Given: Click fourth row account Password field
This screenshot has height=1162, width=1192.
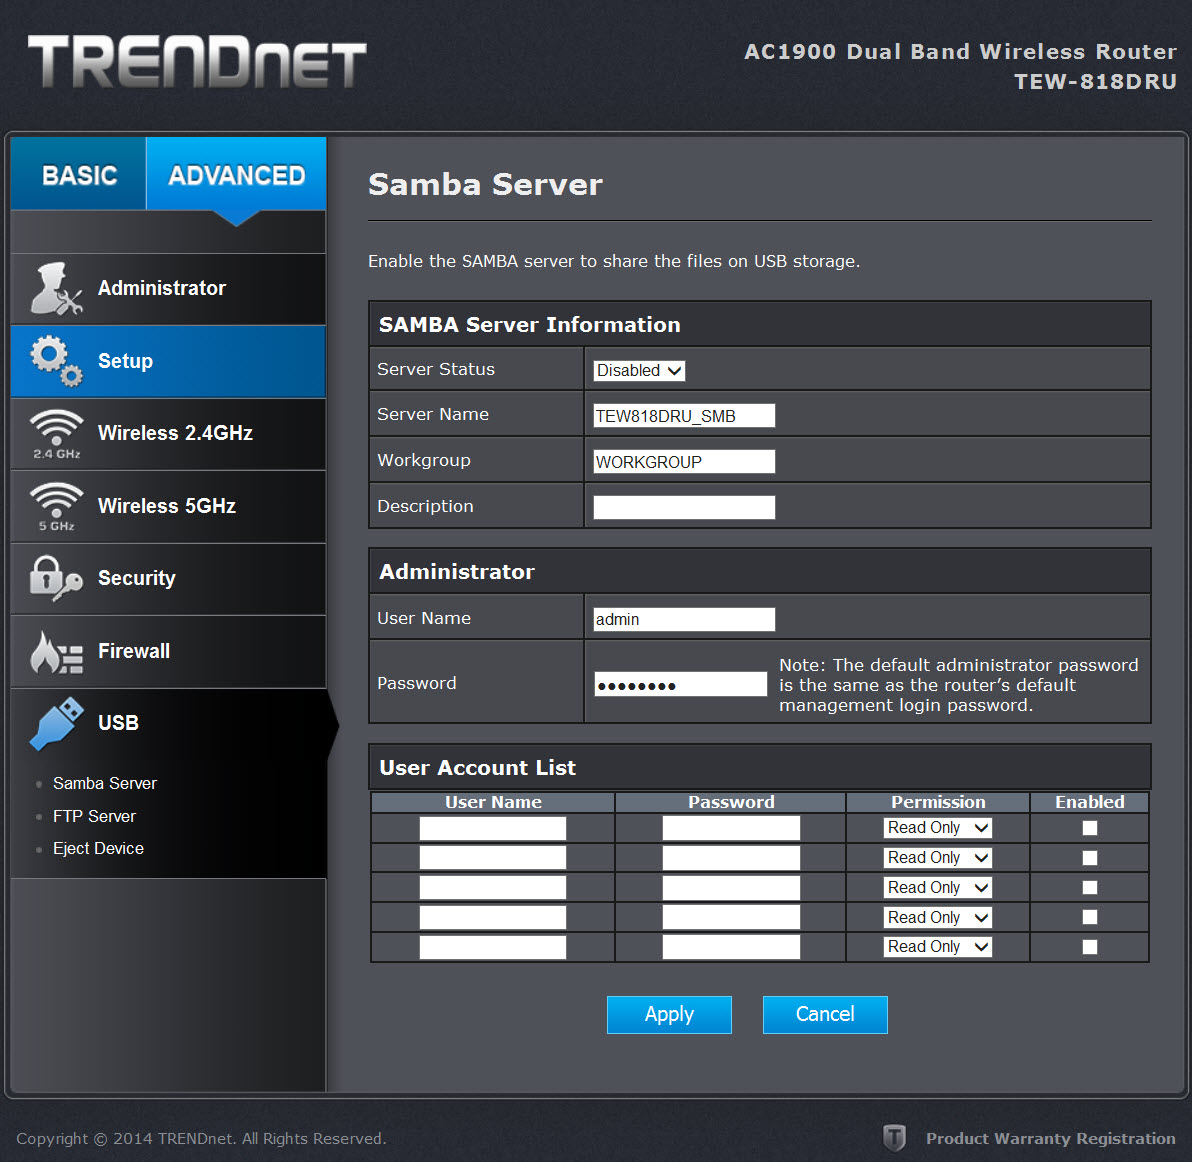Looking at the screenshot, I should 731,917.
